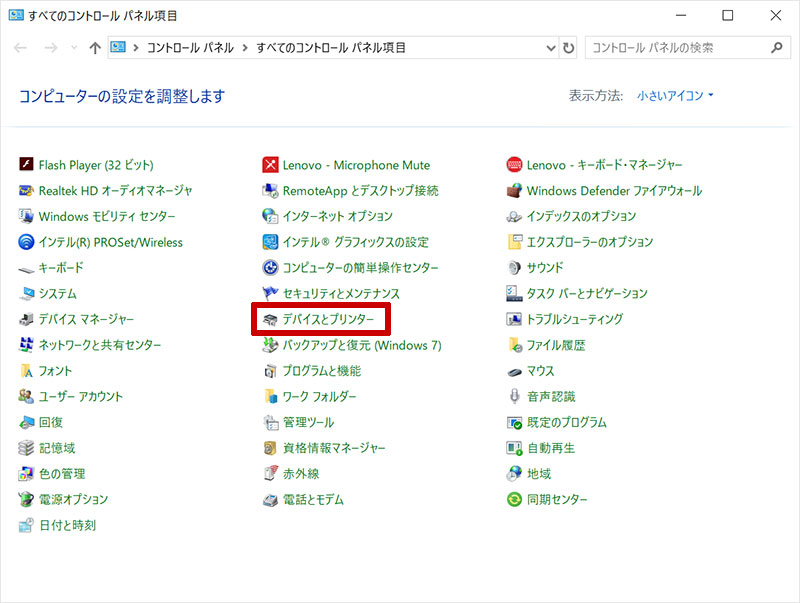Click the Back navigation arrow
The width and height of the screenshot is (800, 603).
[20, 48]
